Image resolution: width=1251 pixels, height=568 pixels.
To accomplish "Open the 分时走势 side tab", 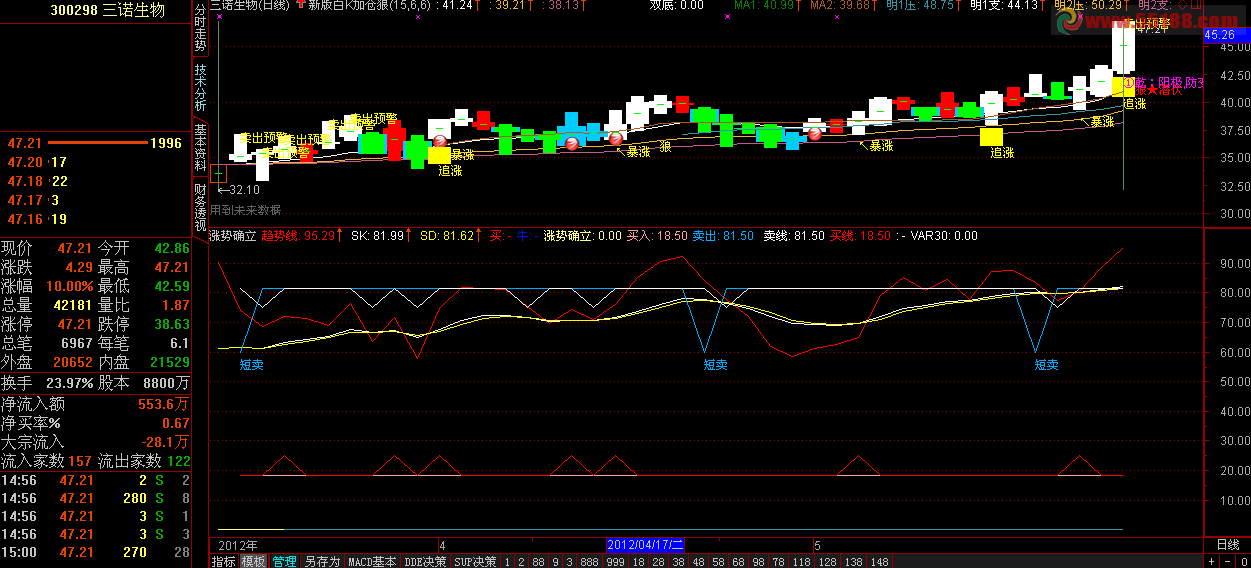I will pyautogui.click(x=200, y=29).
